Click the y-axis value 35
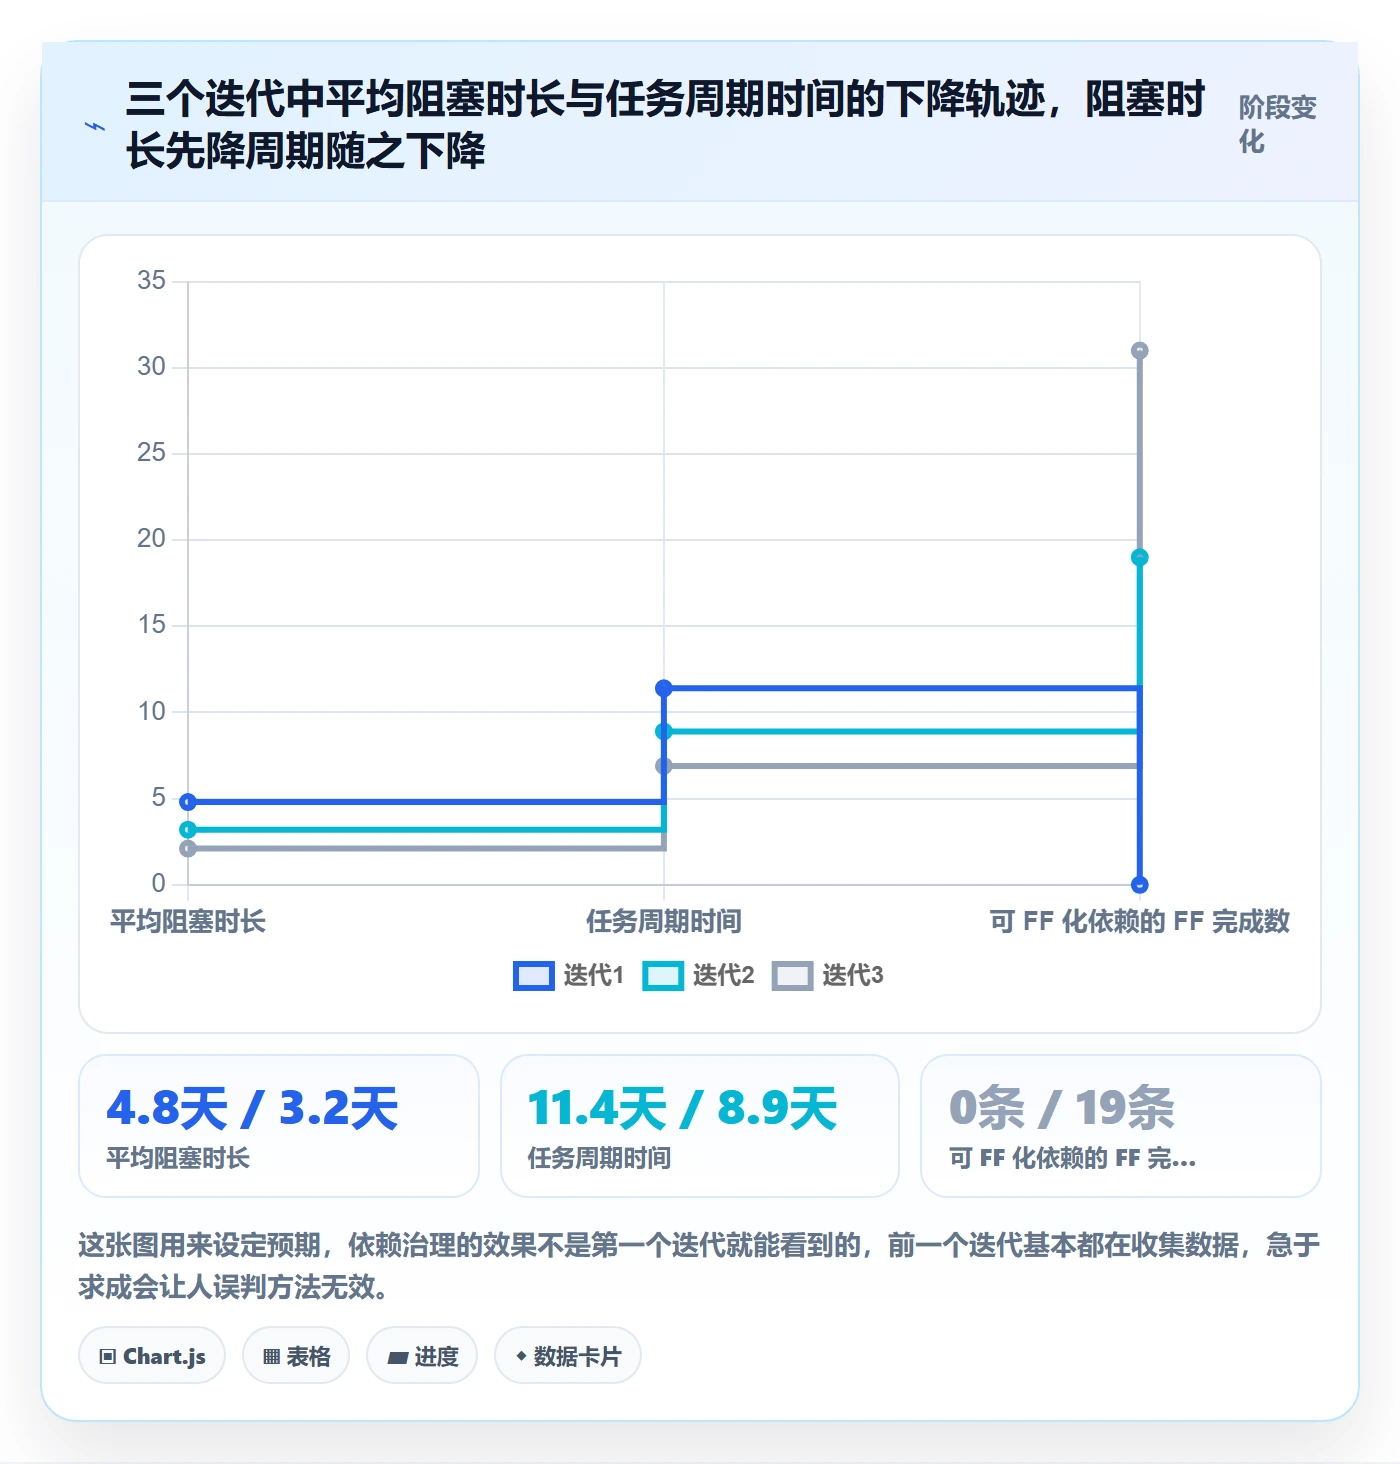This screenshot has width=1400, height=1464. pyautogui.click(x=152, y=280)
